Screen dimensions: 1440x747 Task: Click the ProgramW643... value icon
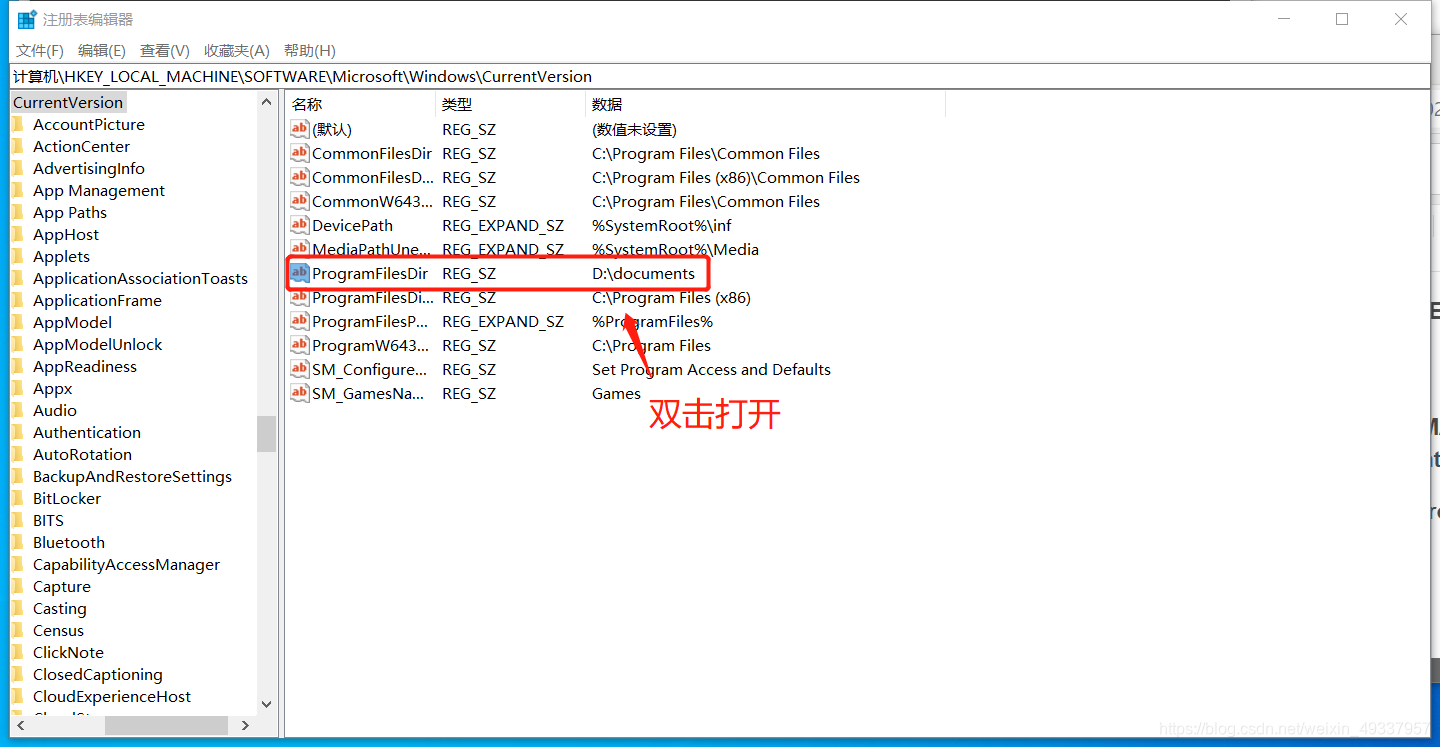pyautogui.click(x=300, y=345)
